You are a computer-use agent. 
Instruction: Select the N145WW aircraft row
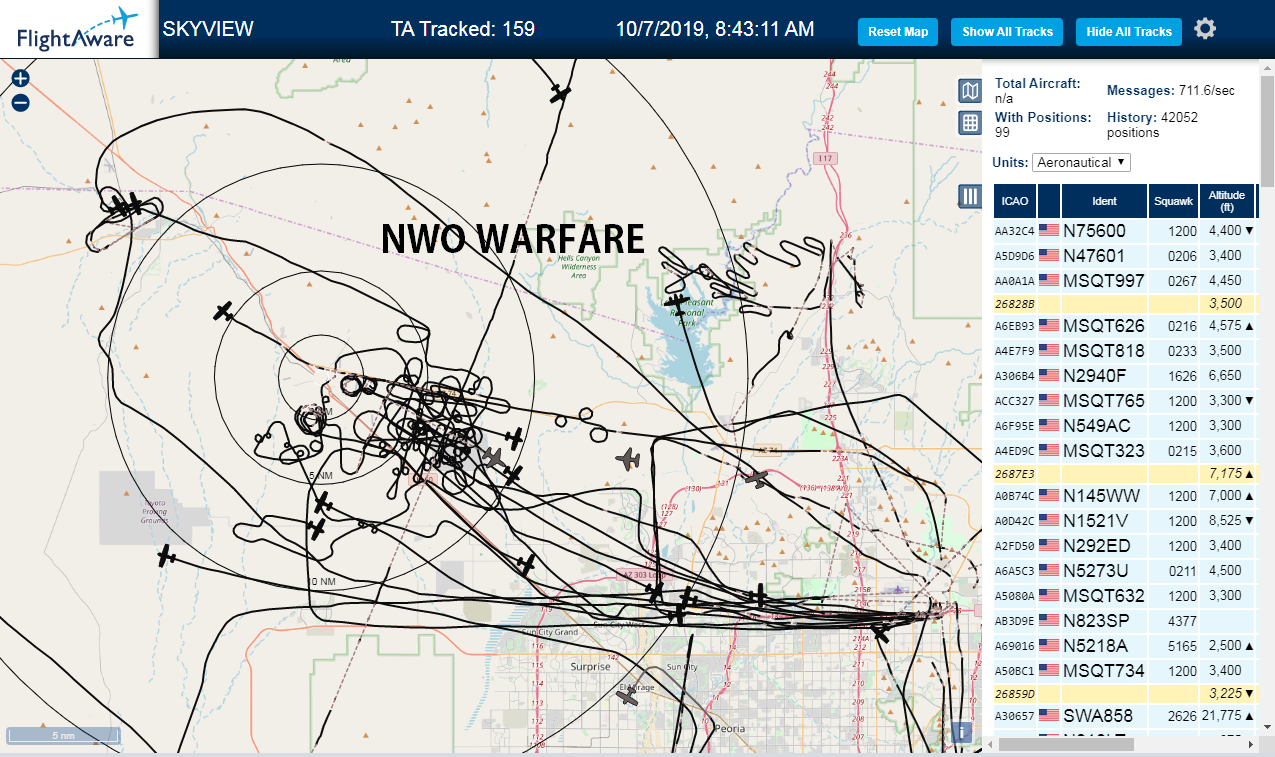1125,495
